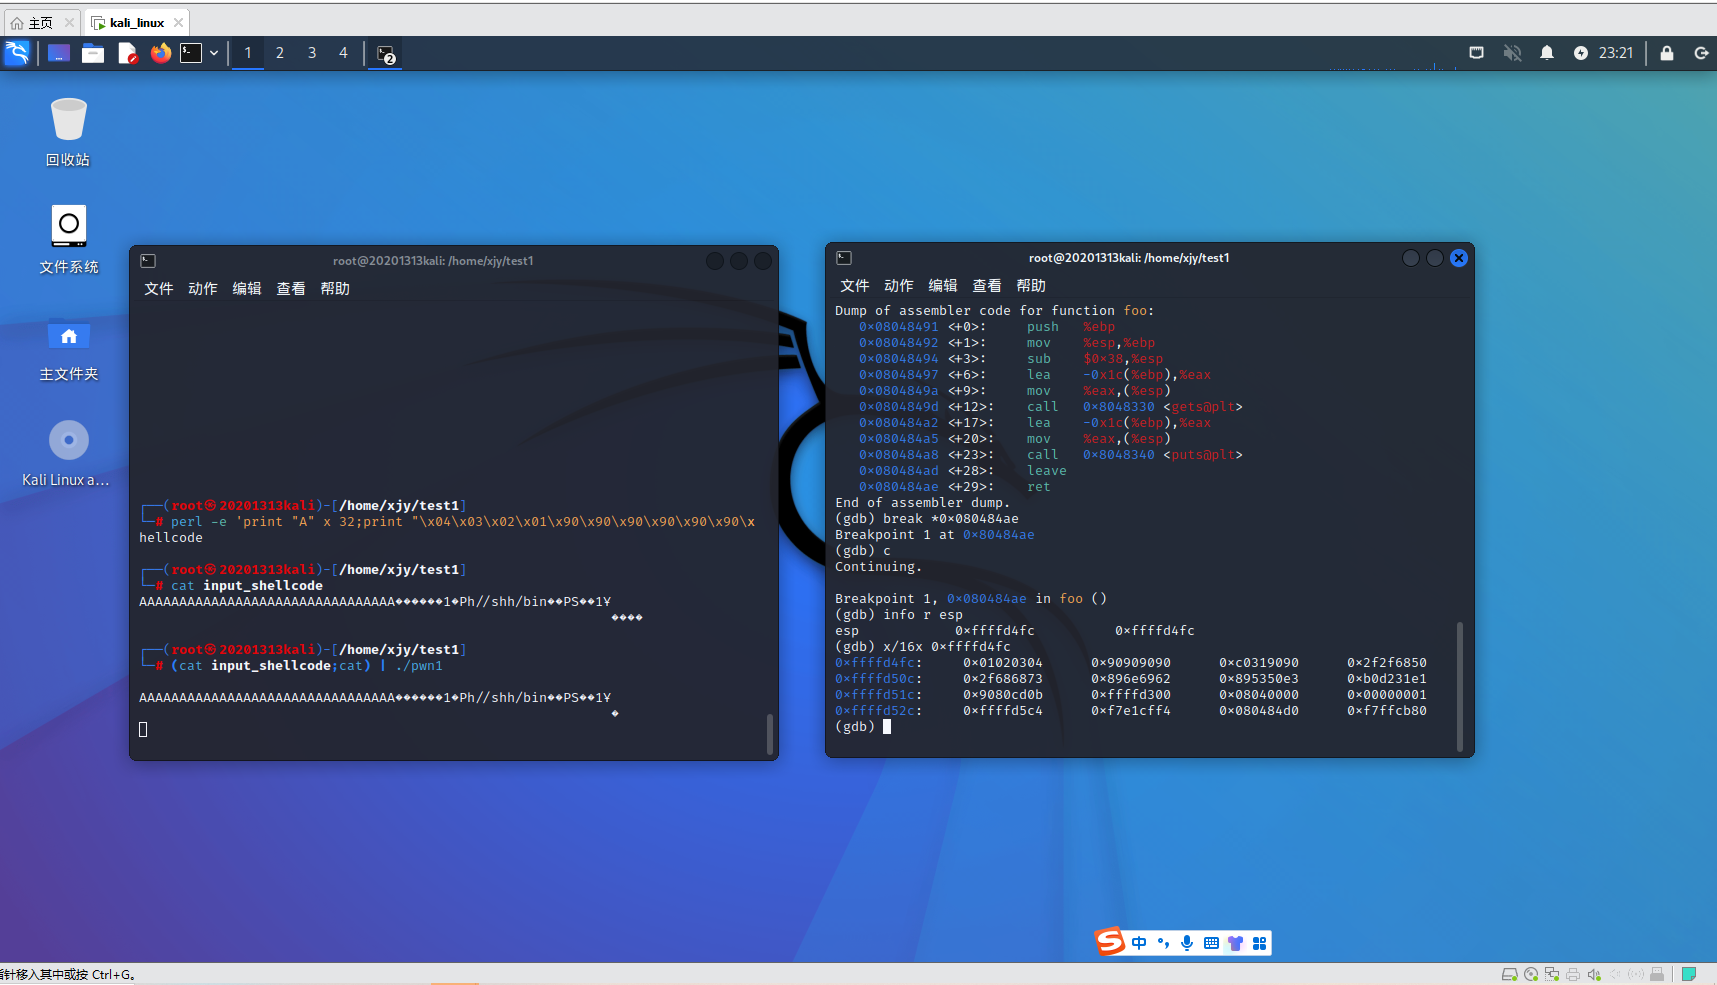
Task: Click the VM CD/DVD status icon
Action: [1531, 975]
